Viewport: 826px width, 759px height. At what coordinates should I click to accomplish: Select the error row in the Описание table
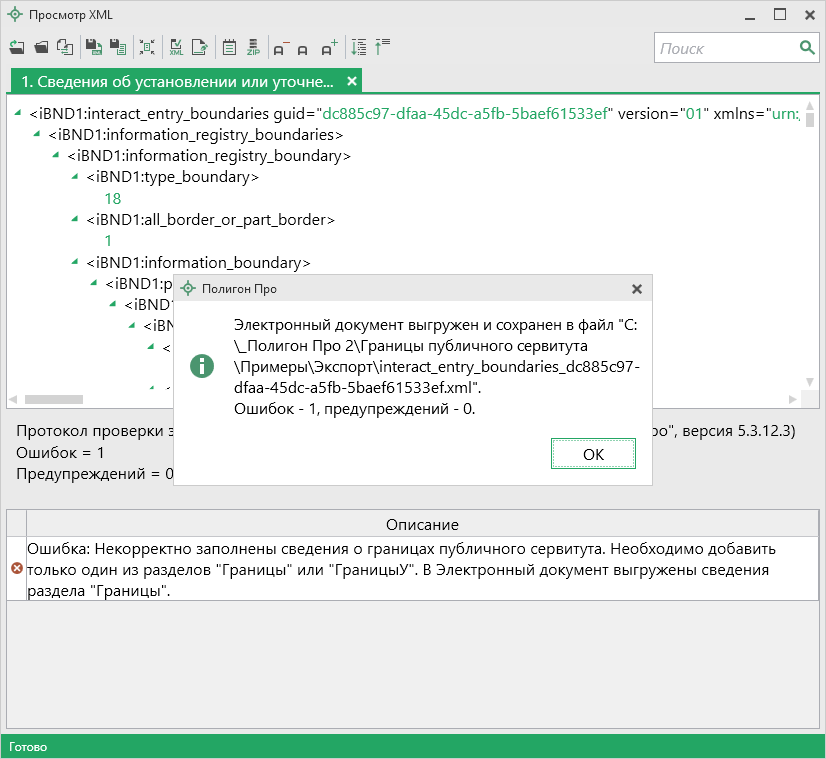point(400,568)
